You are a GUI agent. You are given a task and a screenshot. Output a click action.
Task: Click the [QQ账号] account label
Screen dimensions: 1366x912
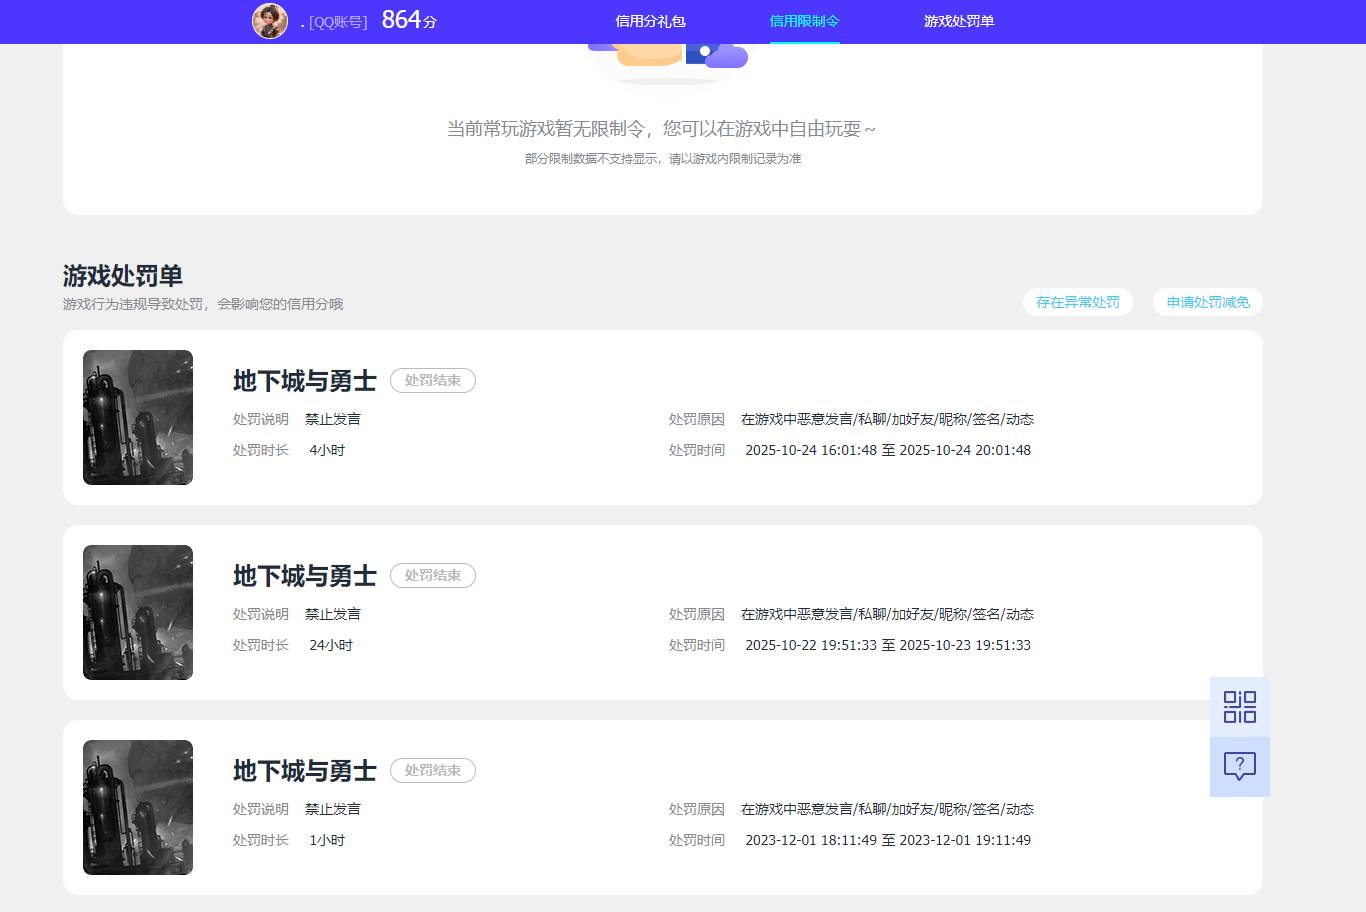click(336, 21)
